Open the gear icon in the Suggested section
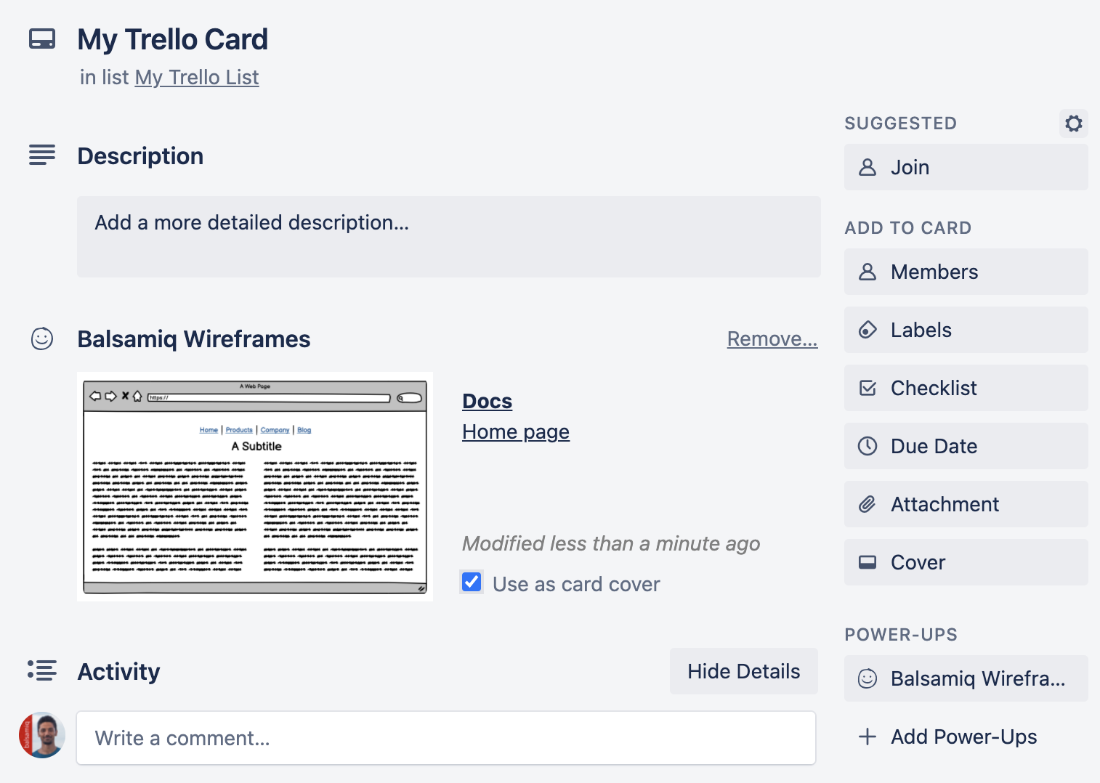This screenshot has width=1100, height=783. tap(1073, 123)
